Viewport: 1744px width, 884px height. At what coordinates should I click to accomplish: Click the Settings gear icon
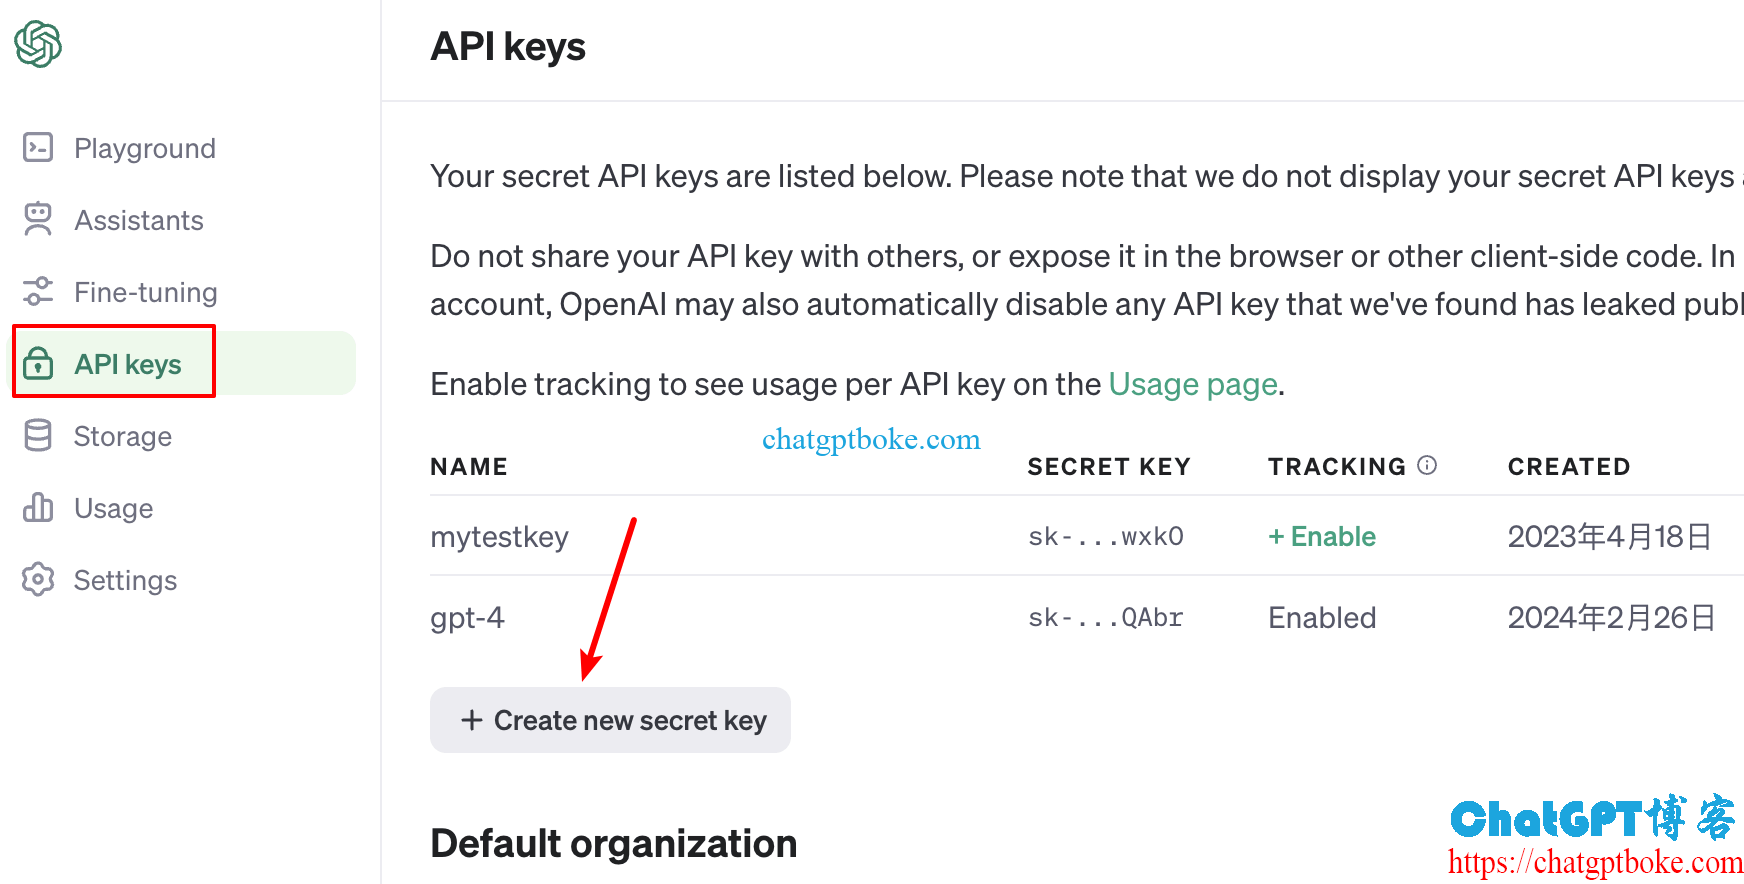pos(38,579)
